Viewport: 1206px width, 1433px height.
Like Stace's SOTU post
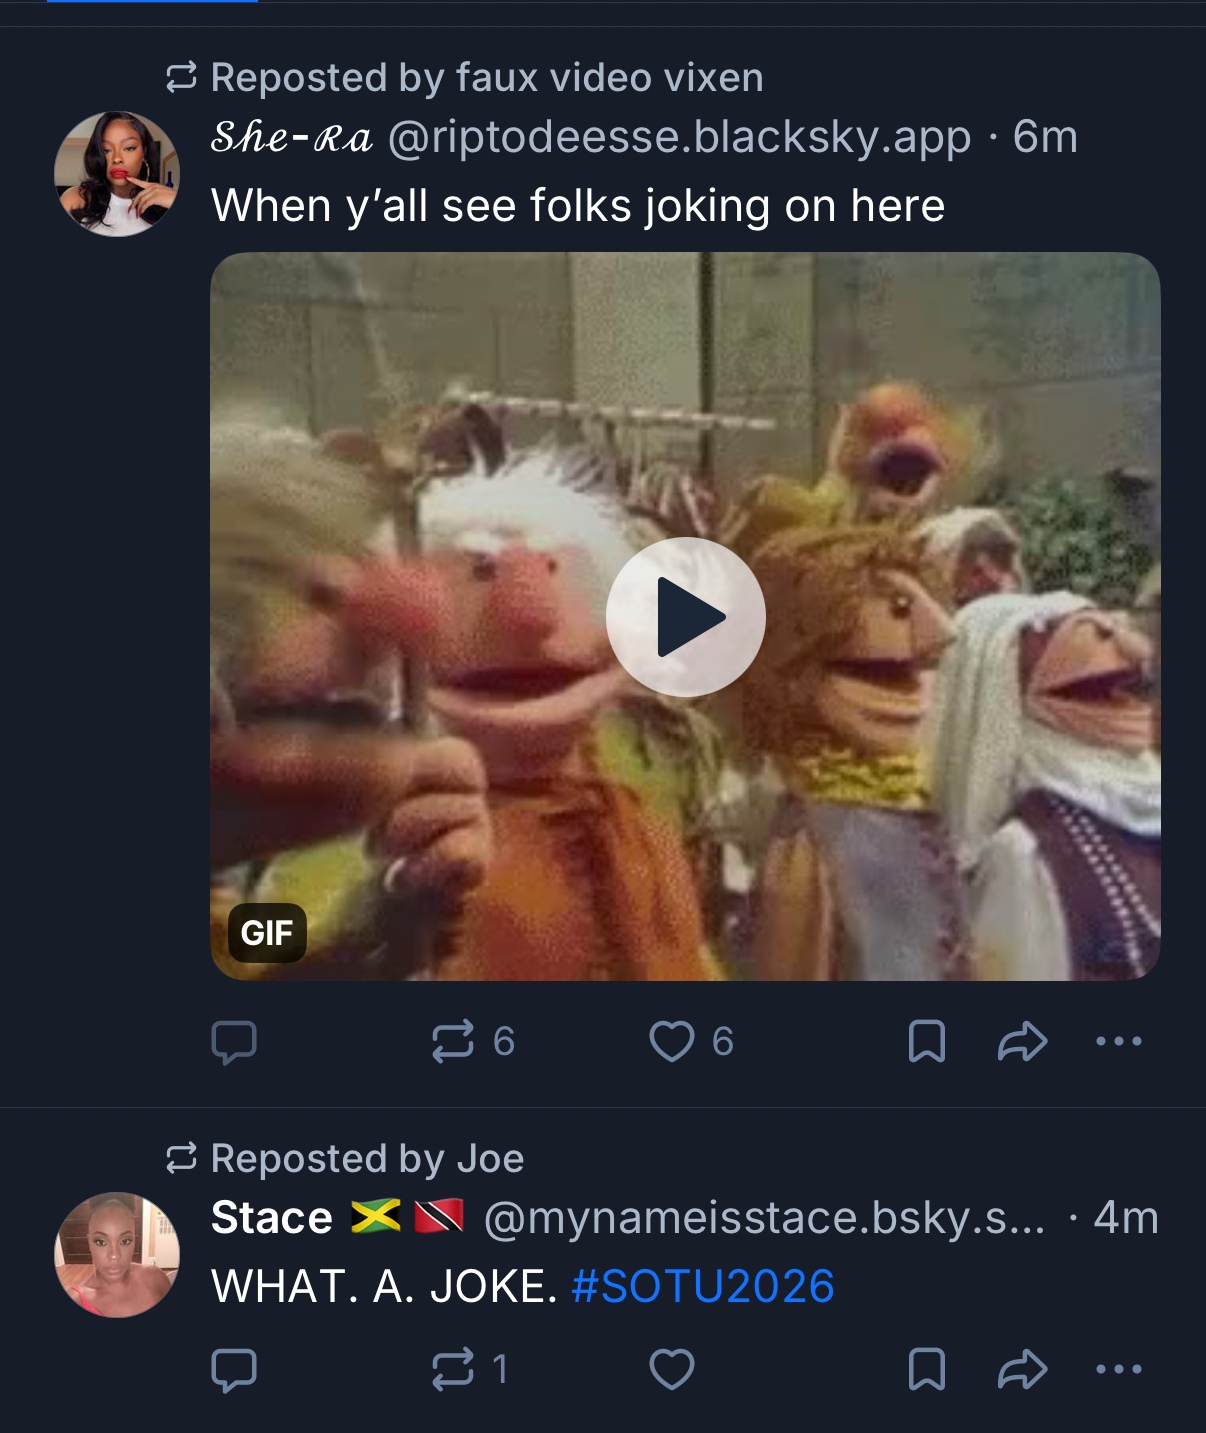672,1369
